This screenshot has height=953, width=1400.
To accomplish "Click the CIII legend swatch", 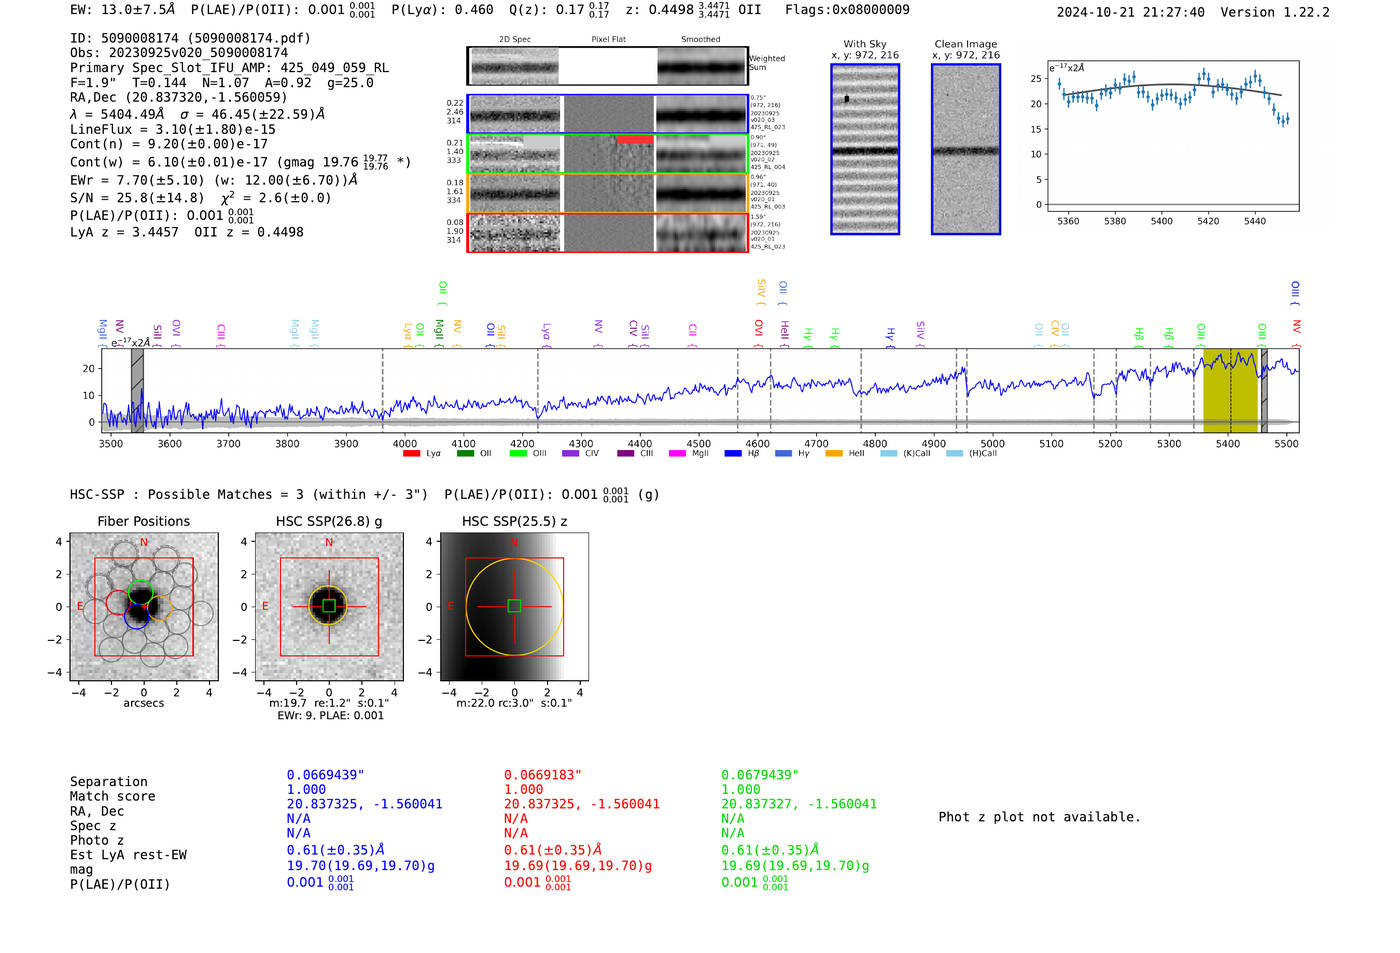I will pos(626,454).
